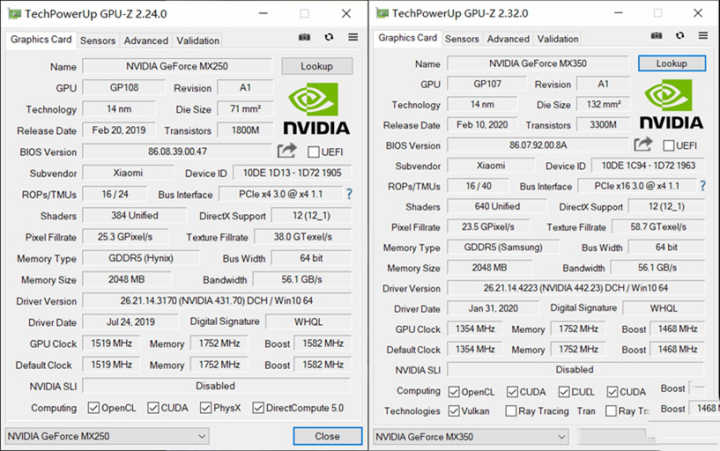720x451 pixels.
Task: Click the driver version field 26.21.14.3170
Action: pyautogui.click(x=217, y=301)
